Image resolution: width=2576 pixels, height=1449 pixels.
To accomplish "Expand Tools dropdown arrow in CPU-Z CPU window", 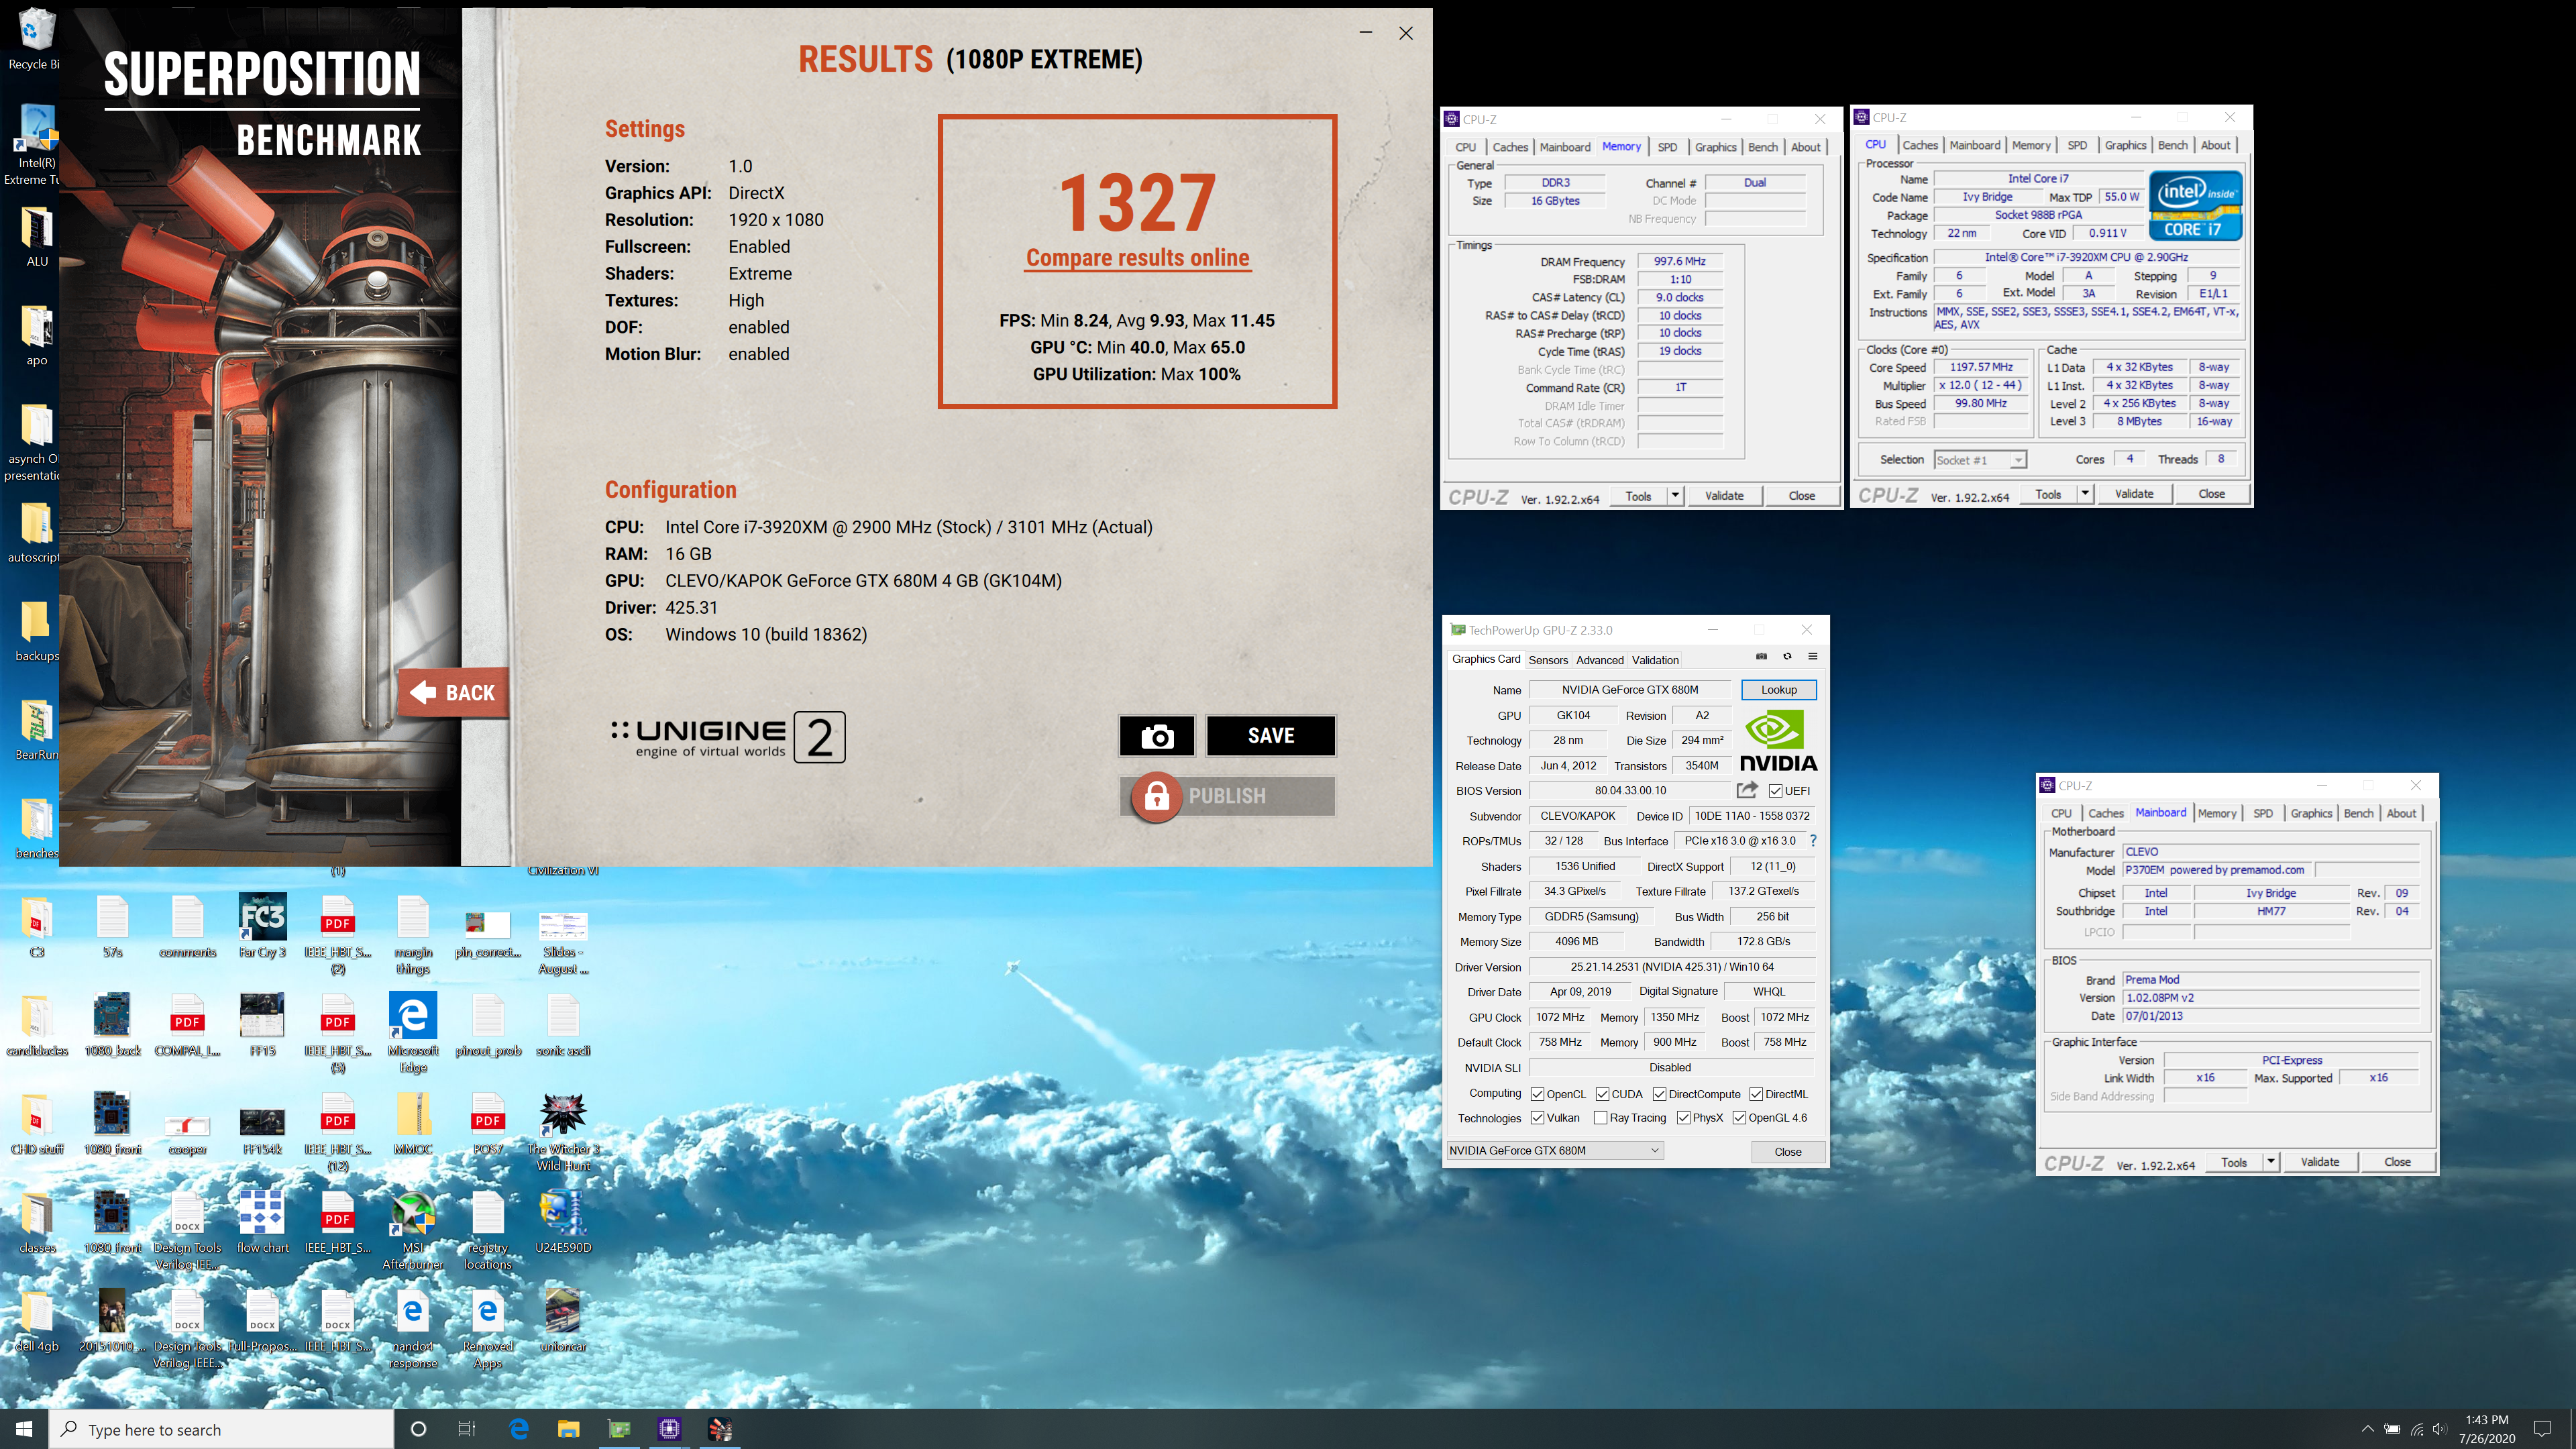I will [2085, 493].
